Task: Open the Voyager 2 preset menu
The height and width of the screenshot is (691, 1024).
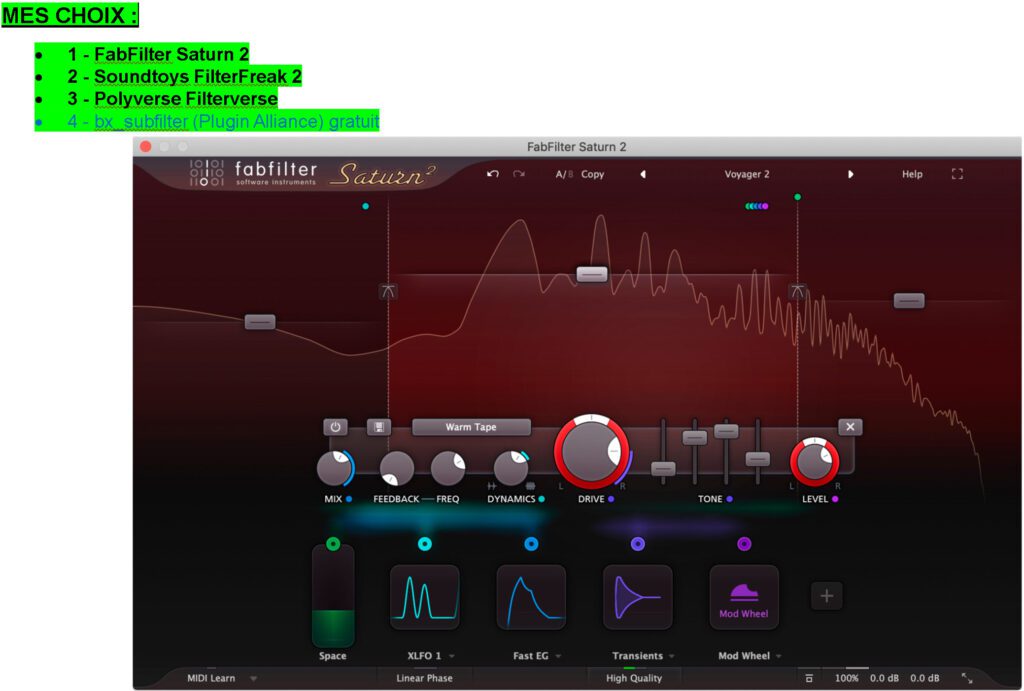Action: (x=747, y=174)
